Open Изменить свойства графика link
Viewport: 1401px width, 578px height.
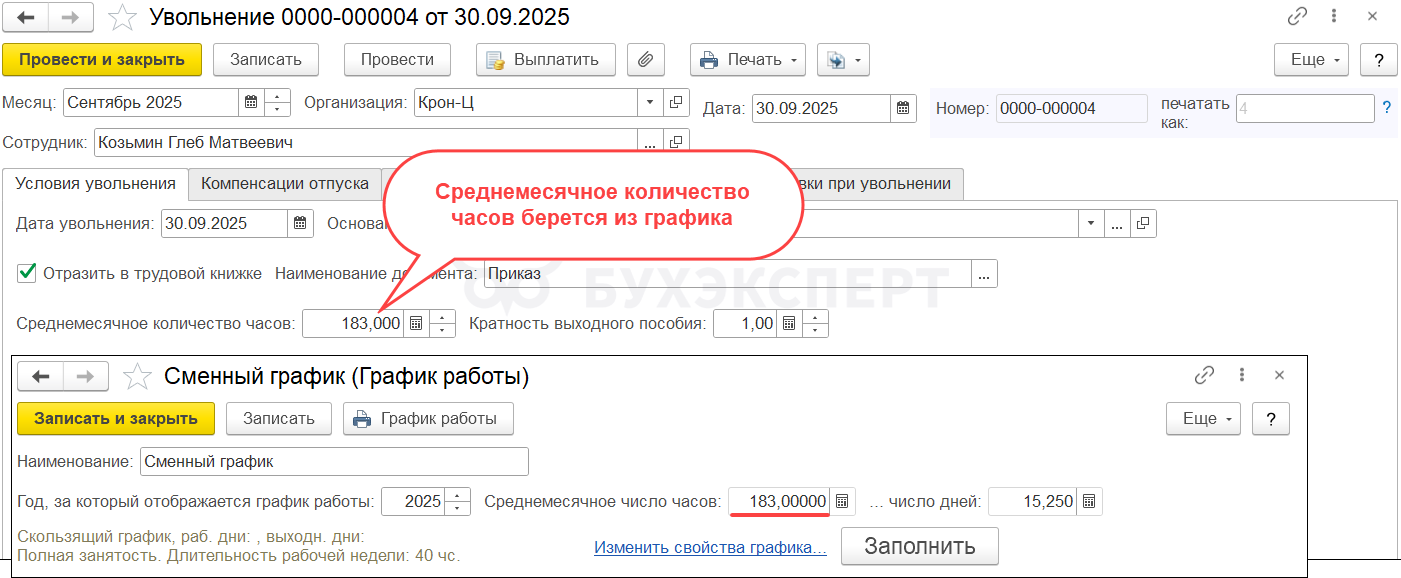click(710, 548)
